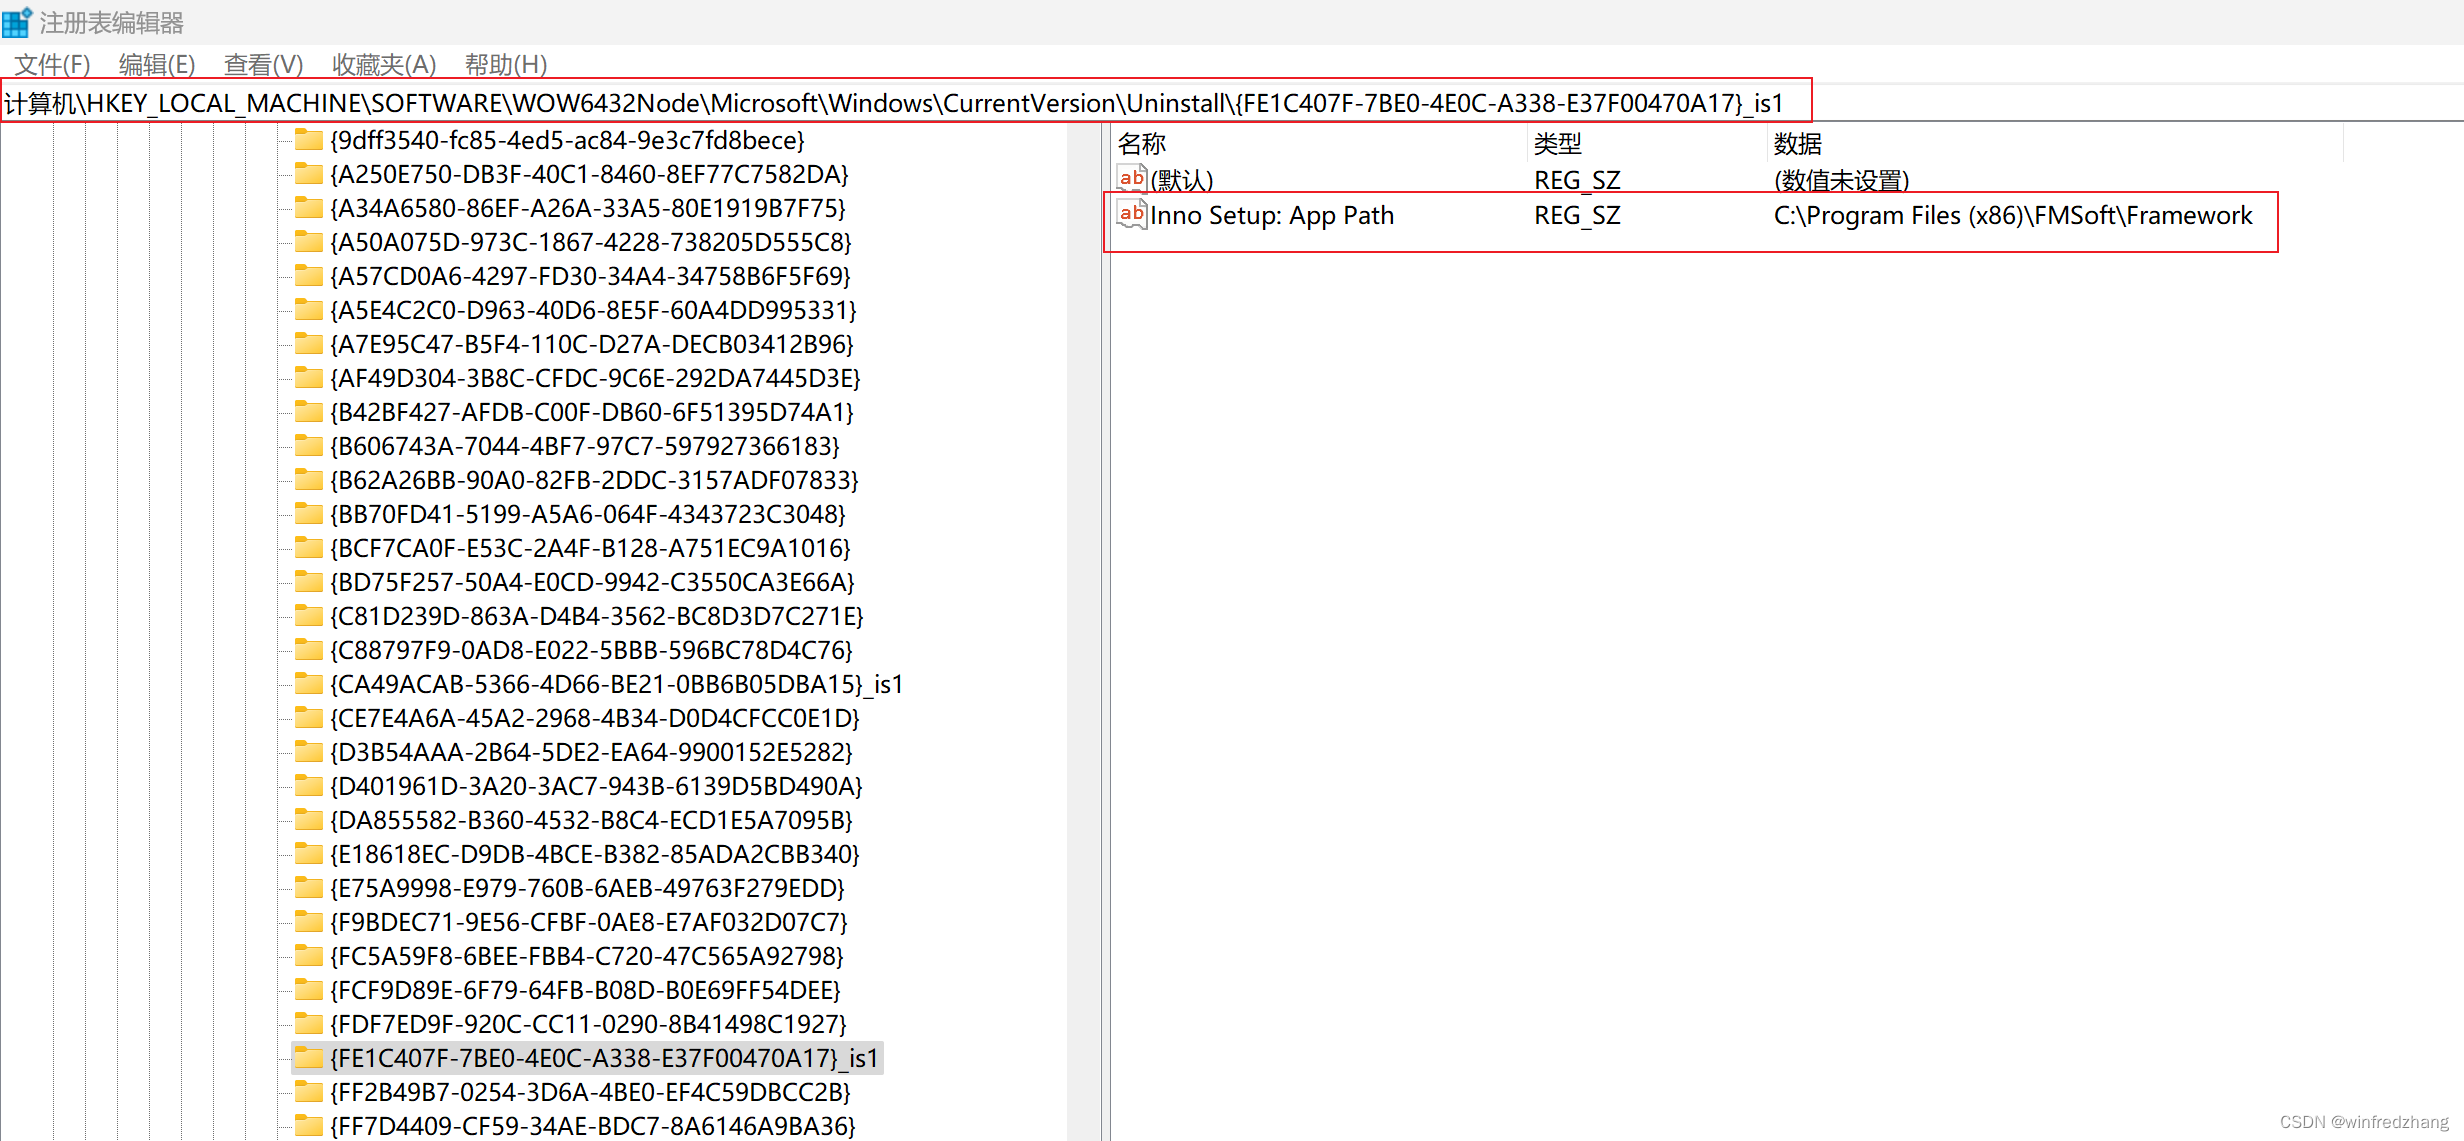Click folder icon of {D3B54AAA-2B64-5DE2-EA64-9900152E5282}
The width and height of the screenshot is (2464, 1141).
(x=309, y=751)
